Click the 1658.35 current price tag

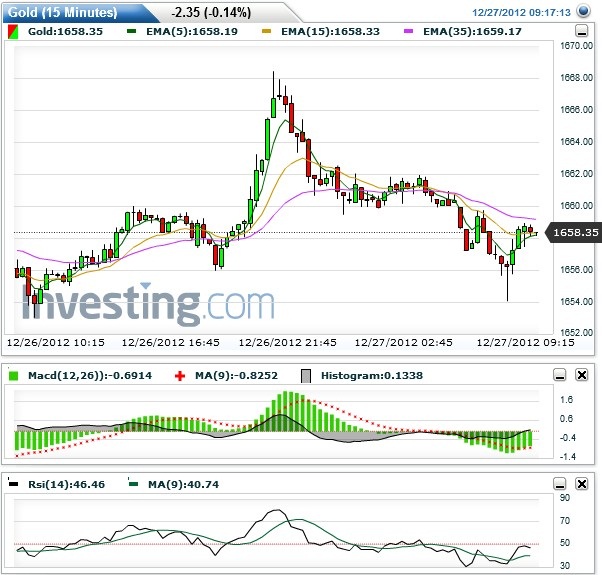pyautogui.click(x=574, y=232)
